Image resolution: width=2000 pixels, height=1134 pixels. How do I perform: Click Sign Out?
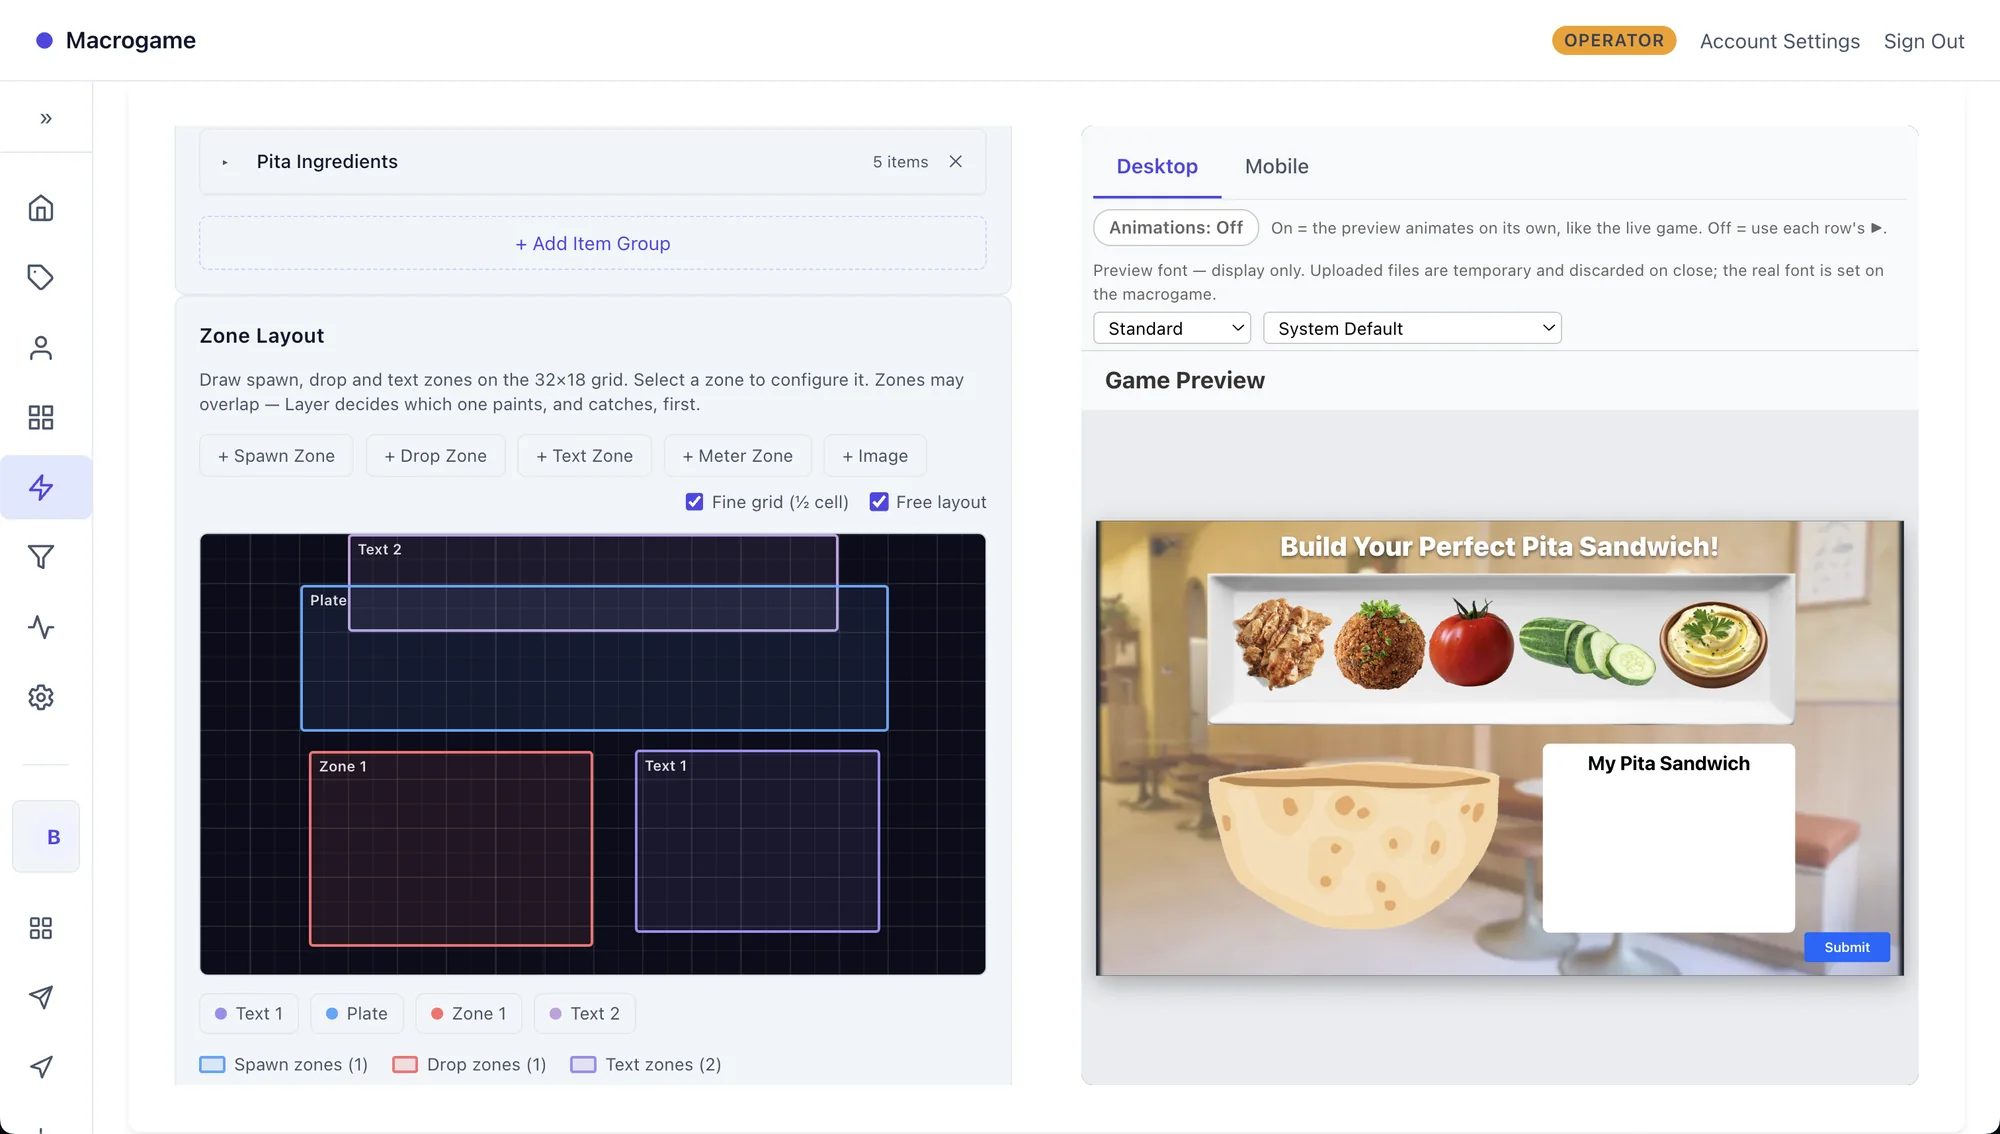pyautogui.click(x=1924, y=41)
